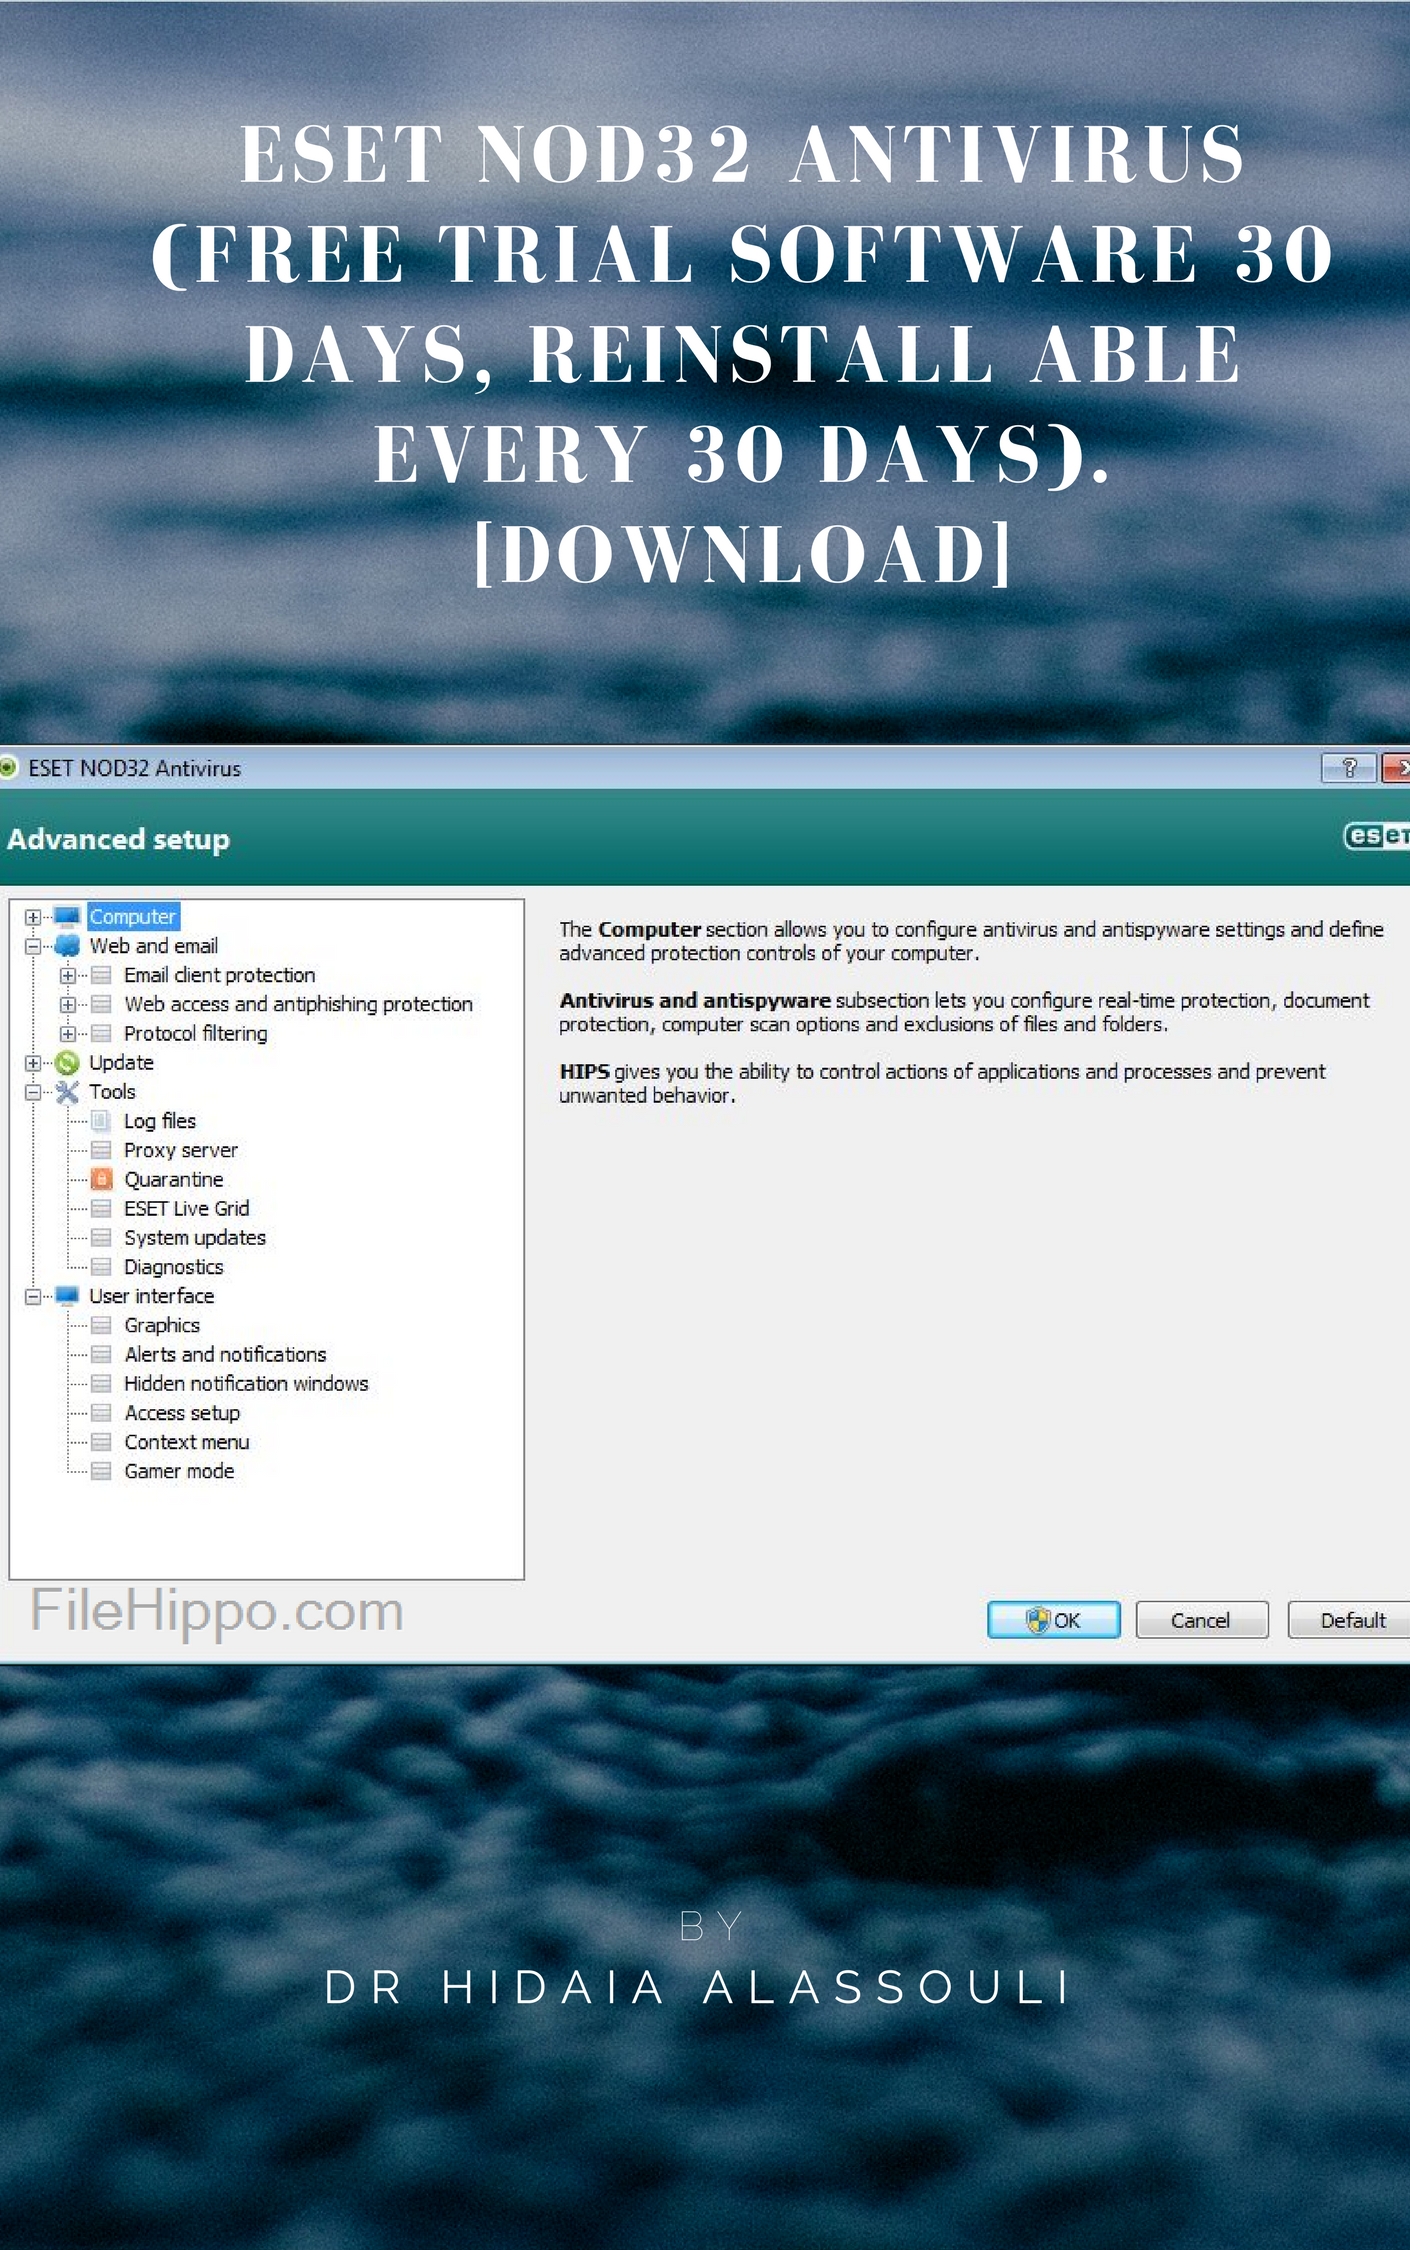Collapse the User interface node
Screen dimensions: 1410x2250
(x=33, y=1296)
